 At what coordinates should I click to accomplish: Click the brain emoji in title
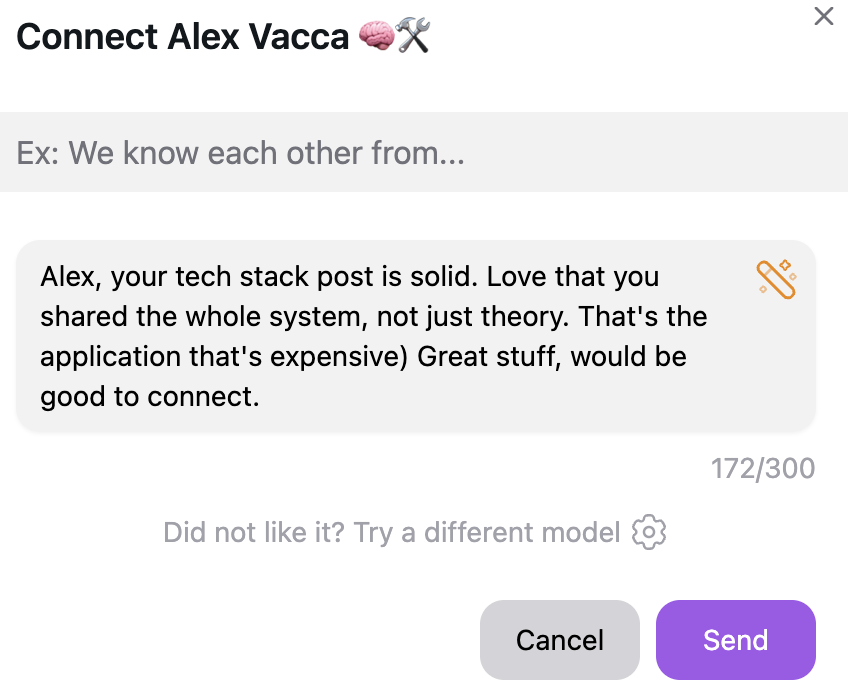coord(376,38)
